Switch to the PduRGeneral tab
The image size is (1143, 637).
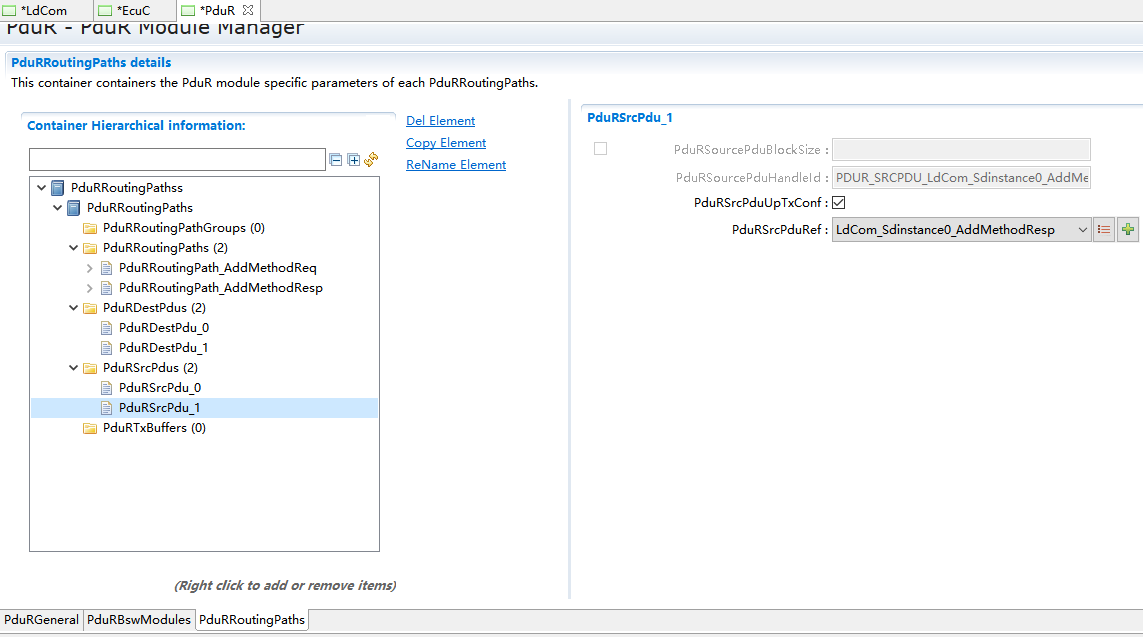(x=41, y=620)
